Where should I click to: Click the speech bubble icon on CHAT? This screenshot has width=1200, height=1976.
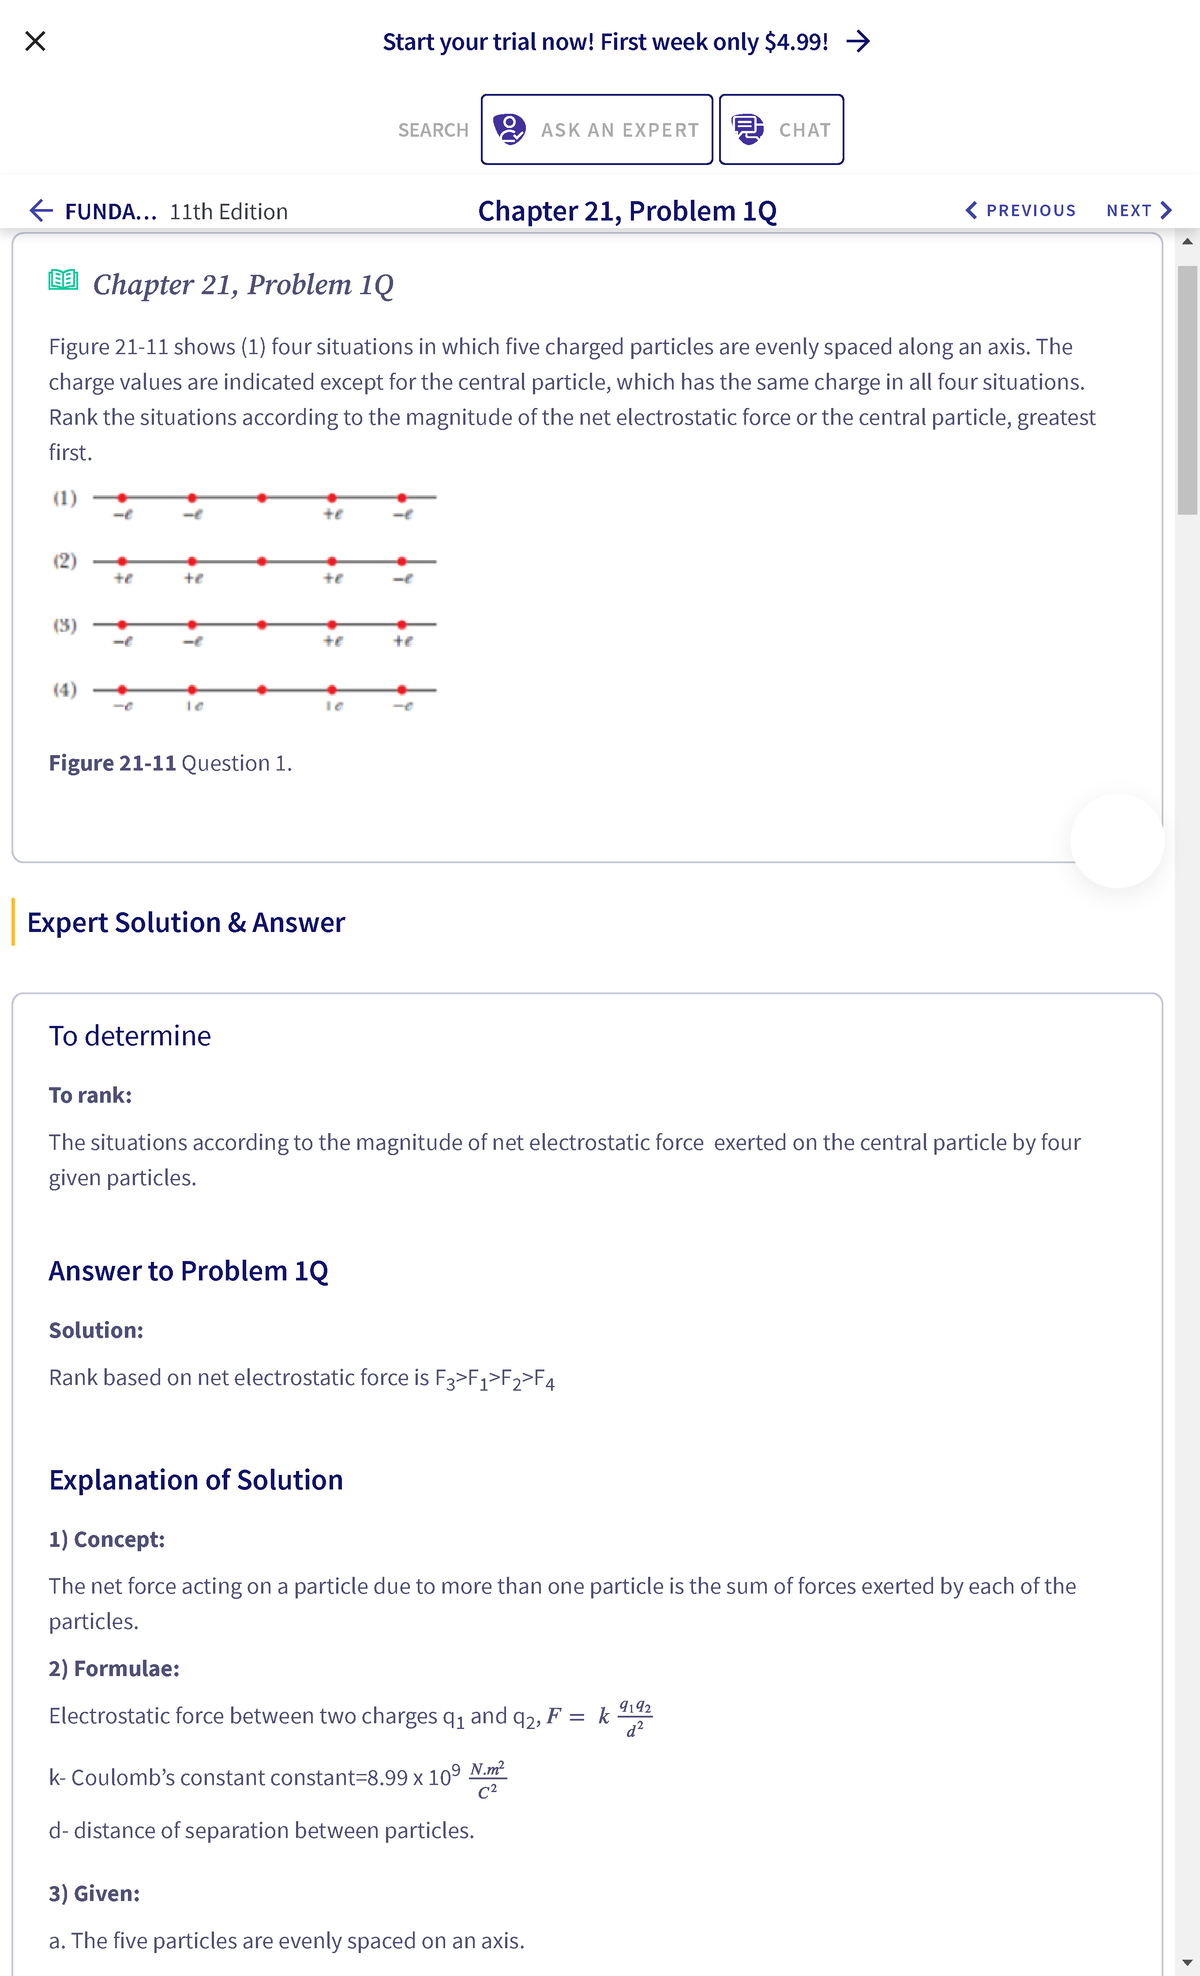[x=748, y=128]
